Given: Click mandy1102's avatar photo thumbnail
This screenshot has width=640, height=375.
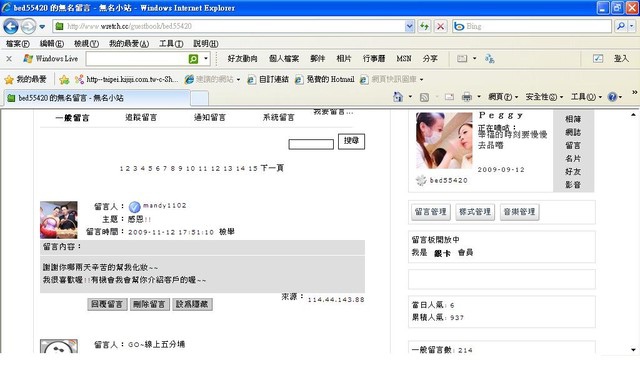Looking at the screenshot, I should [59, 220].
